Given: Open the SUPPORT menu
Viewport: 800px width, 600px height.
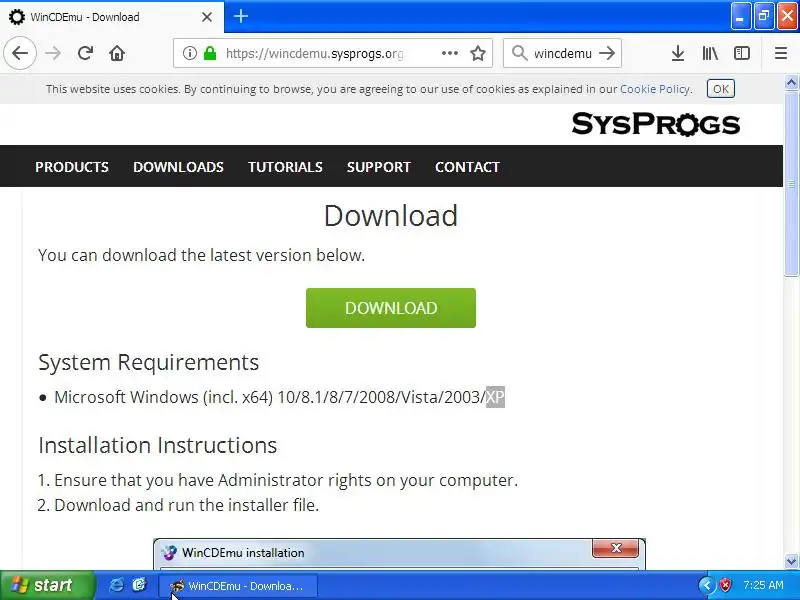Looking at the screenshot, I should pyautogui.click(x=379, y=167).
